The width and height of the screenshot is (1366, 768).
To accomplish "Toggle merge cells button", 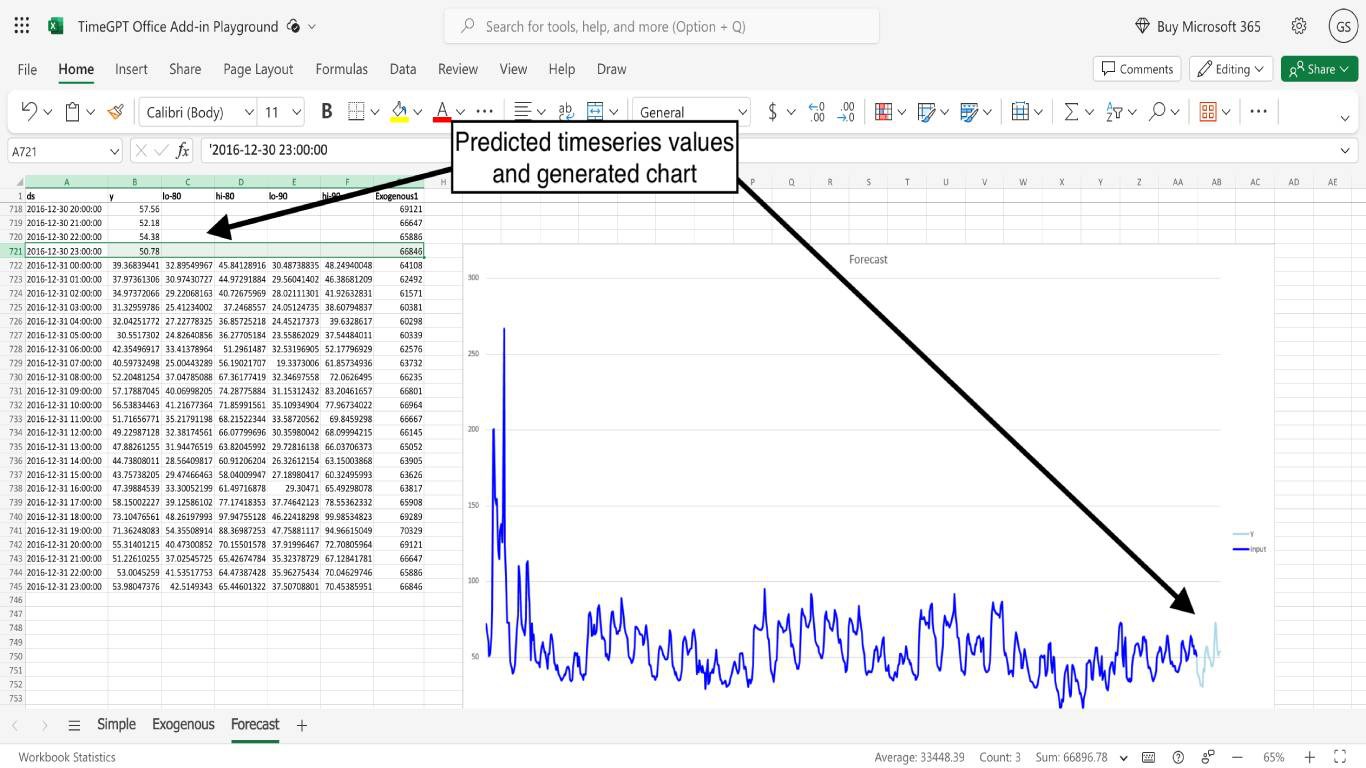I will coord(595,112).
